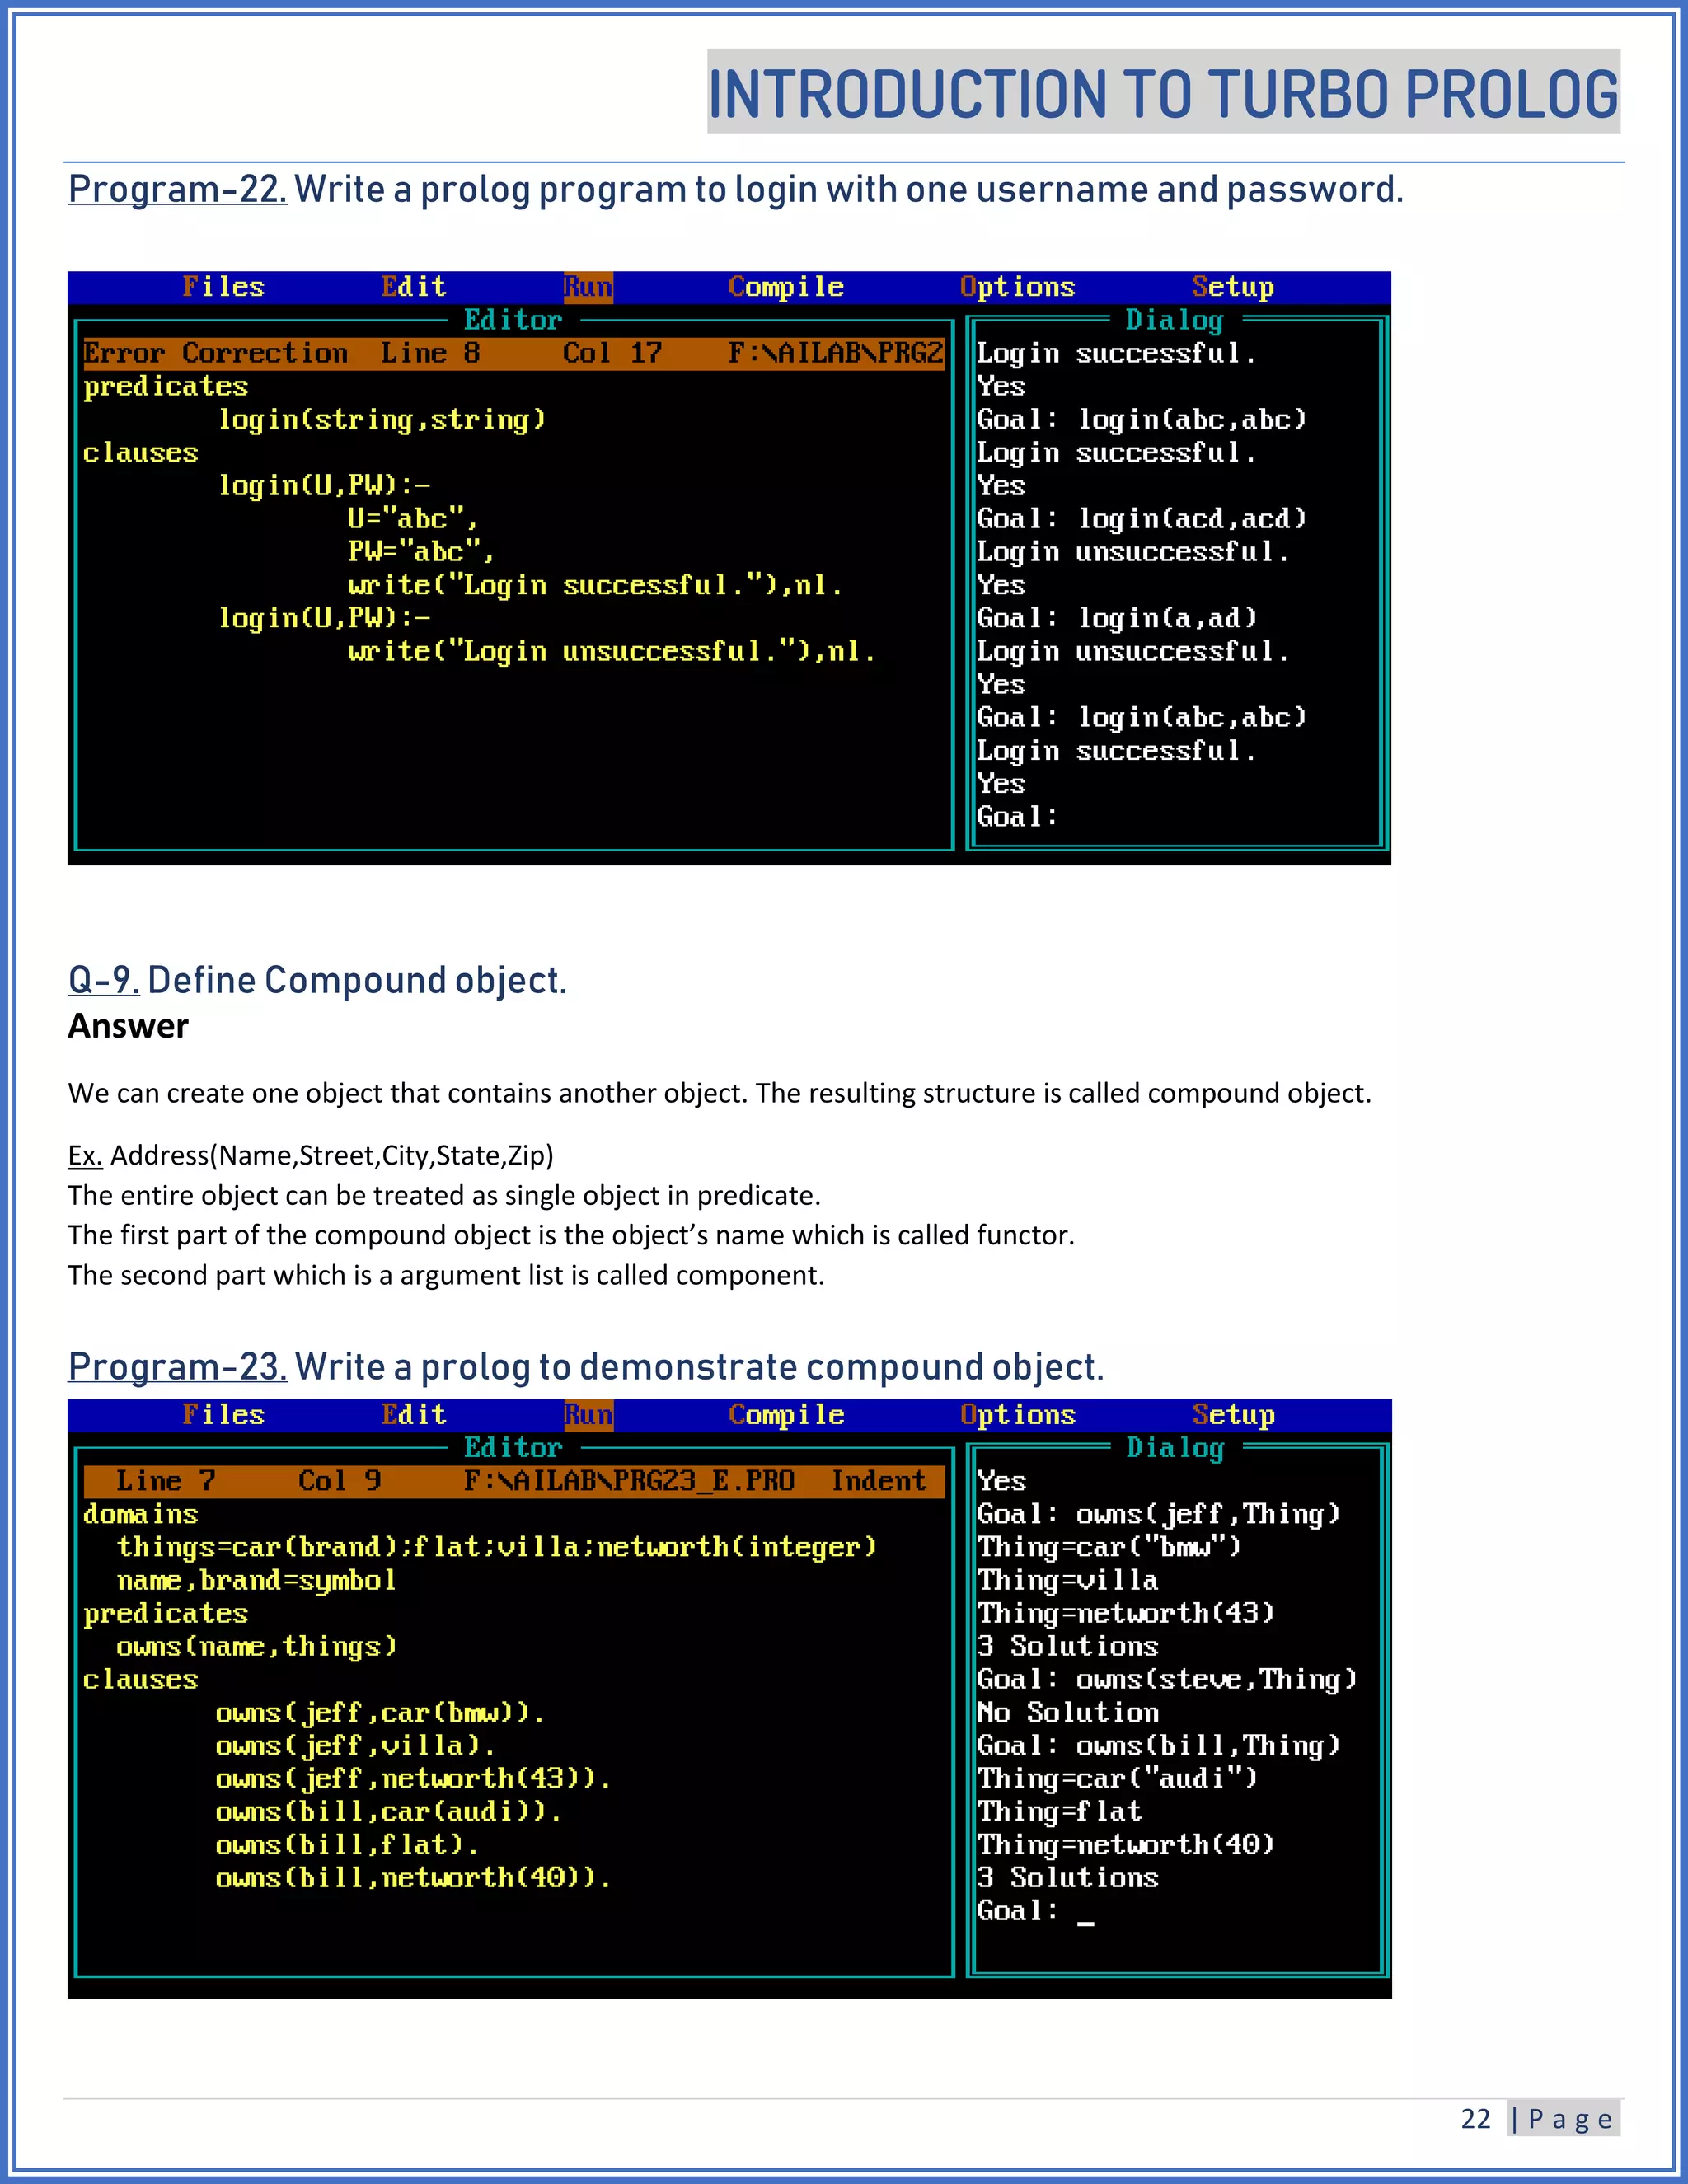Click the second Dialog panel title
Image resolution: width=1688 pixels, height=2184 pixels.
point(1175,1448)
